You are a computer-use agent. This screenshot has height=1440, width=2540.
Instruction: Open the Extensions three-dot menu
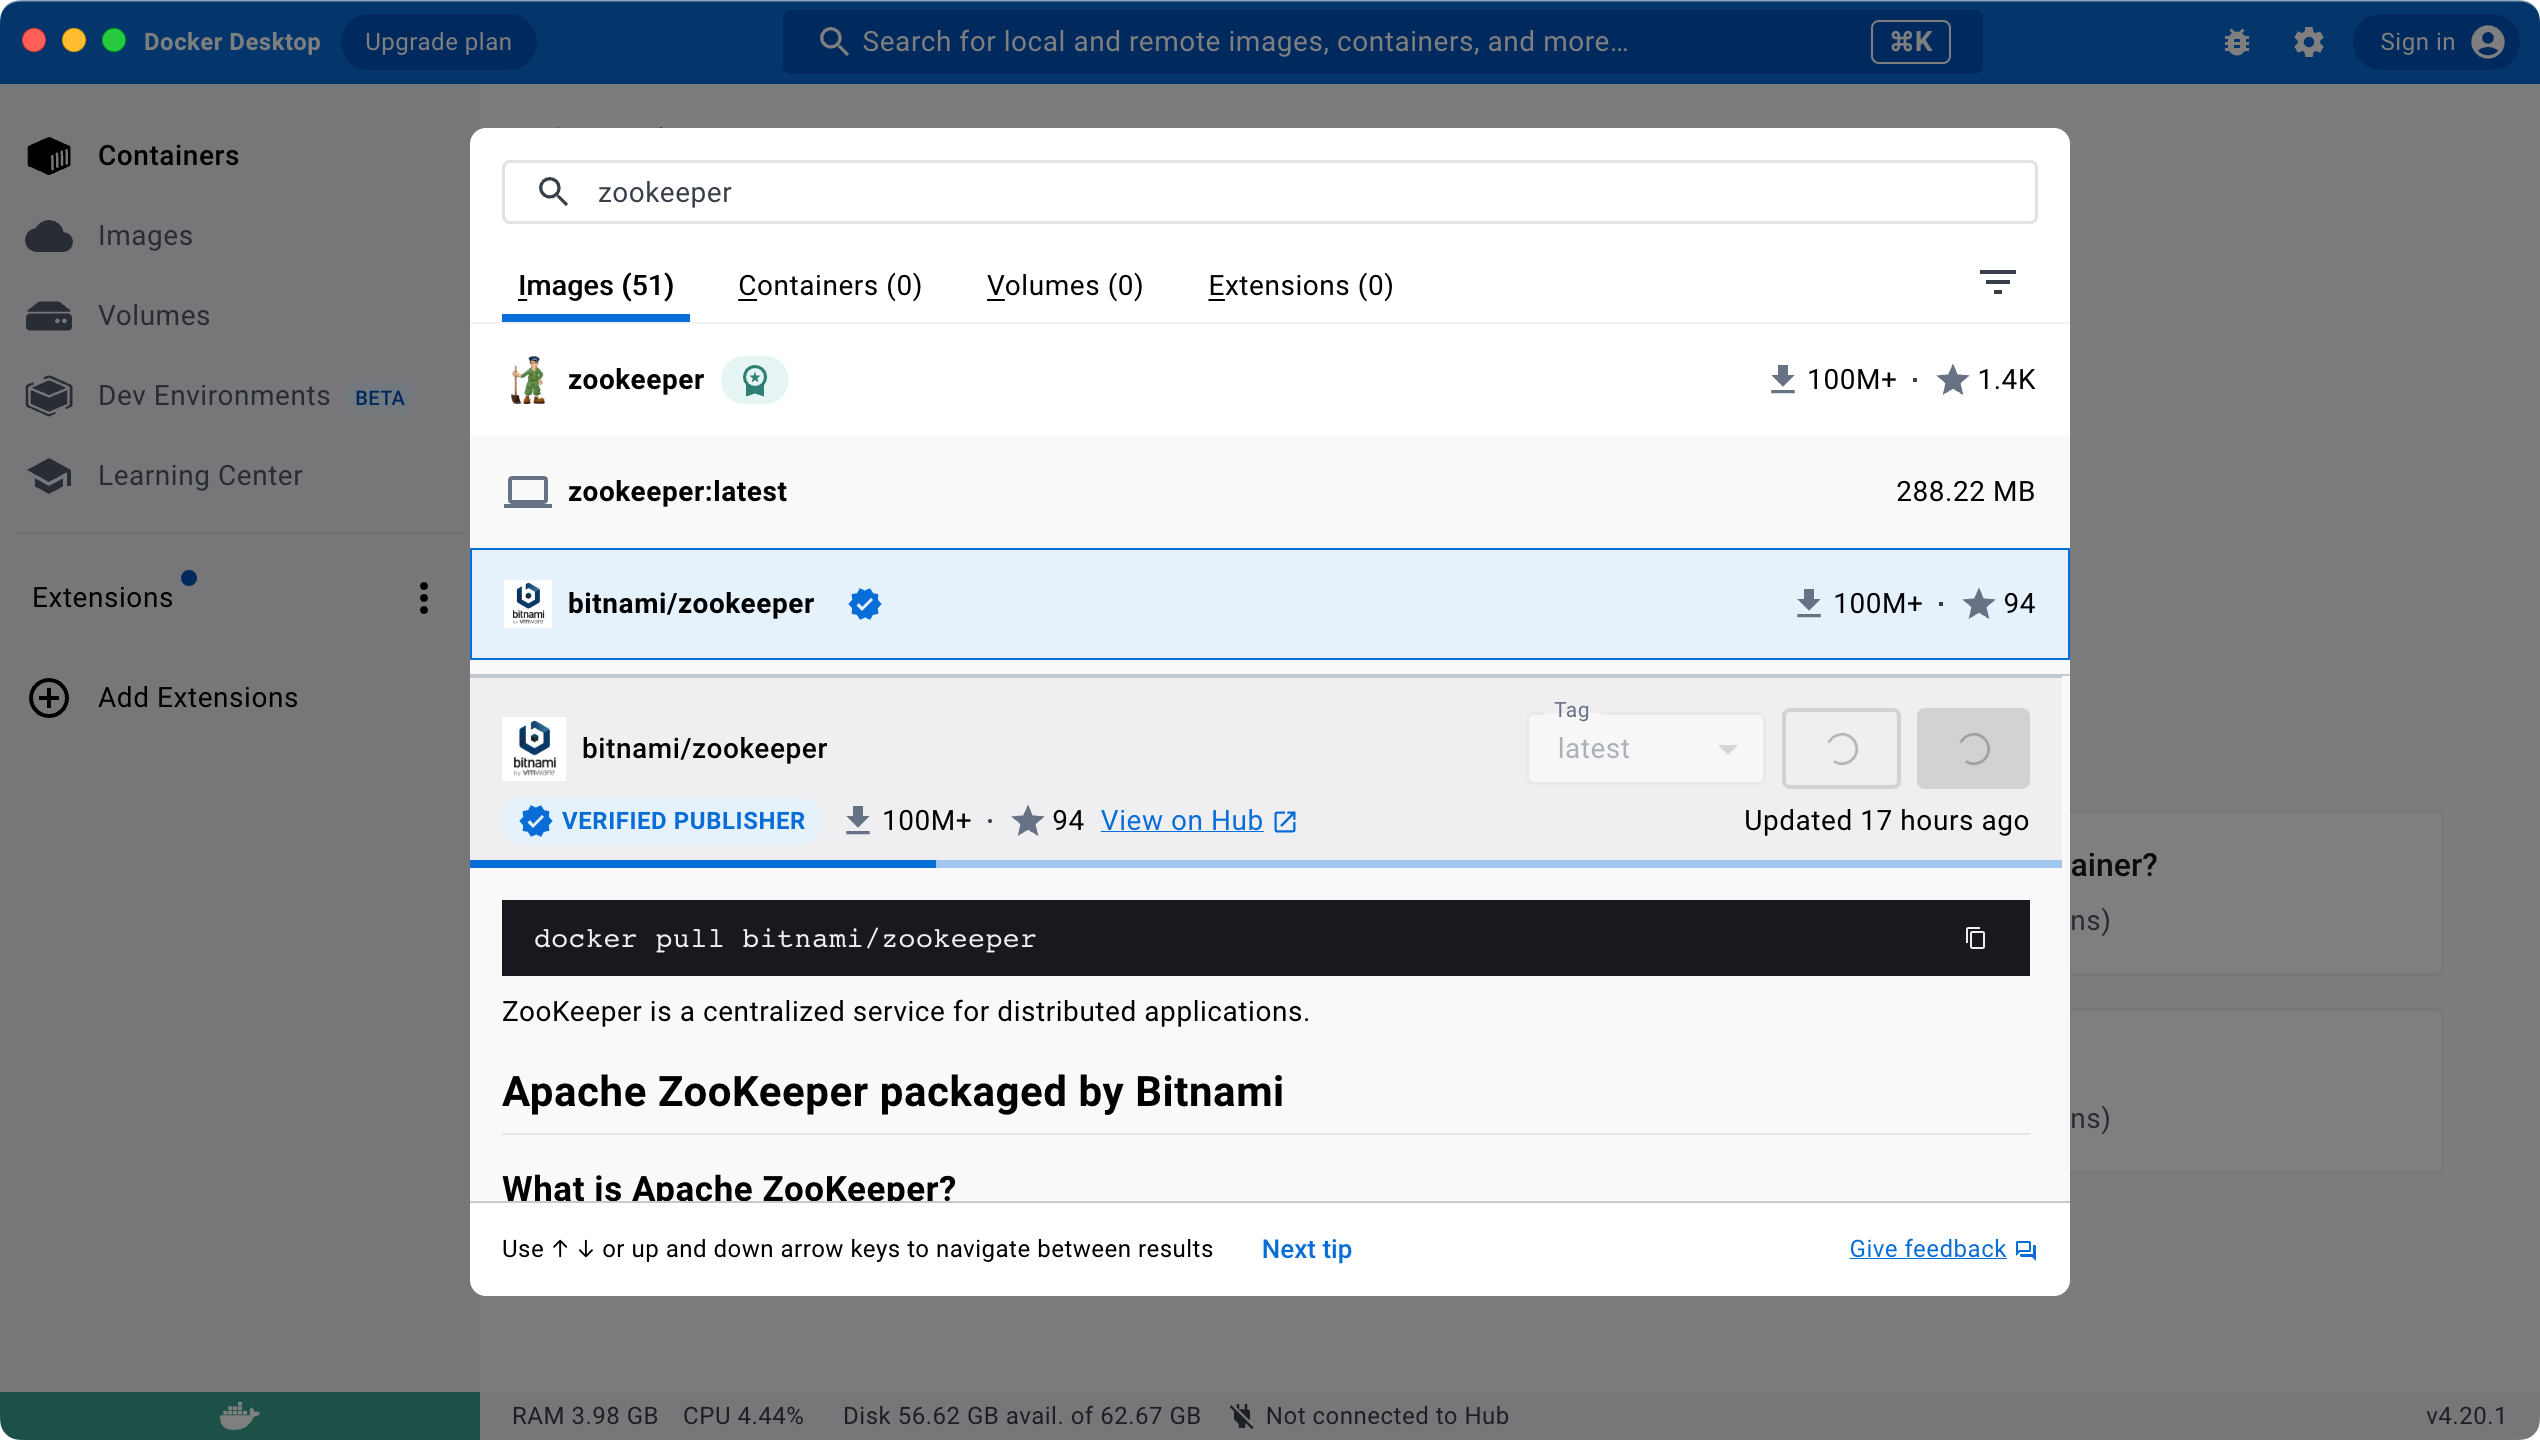point(424,598)
